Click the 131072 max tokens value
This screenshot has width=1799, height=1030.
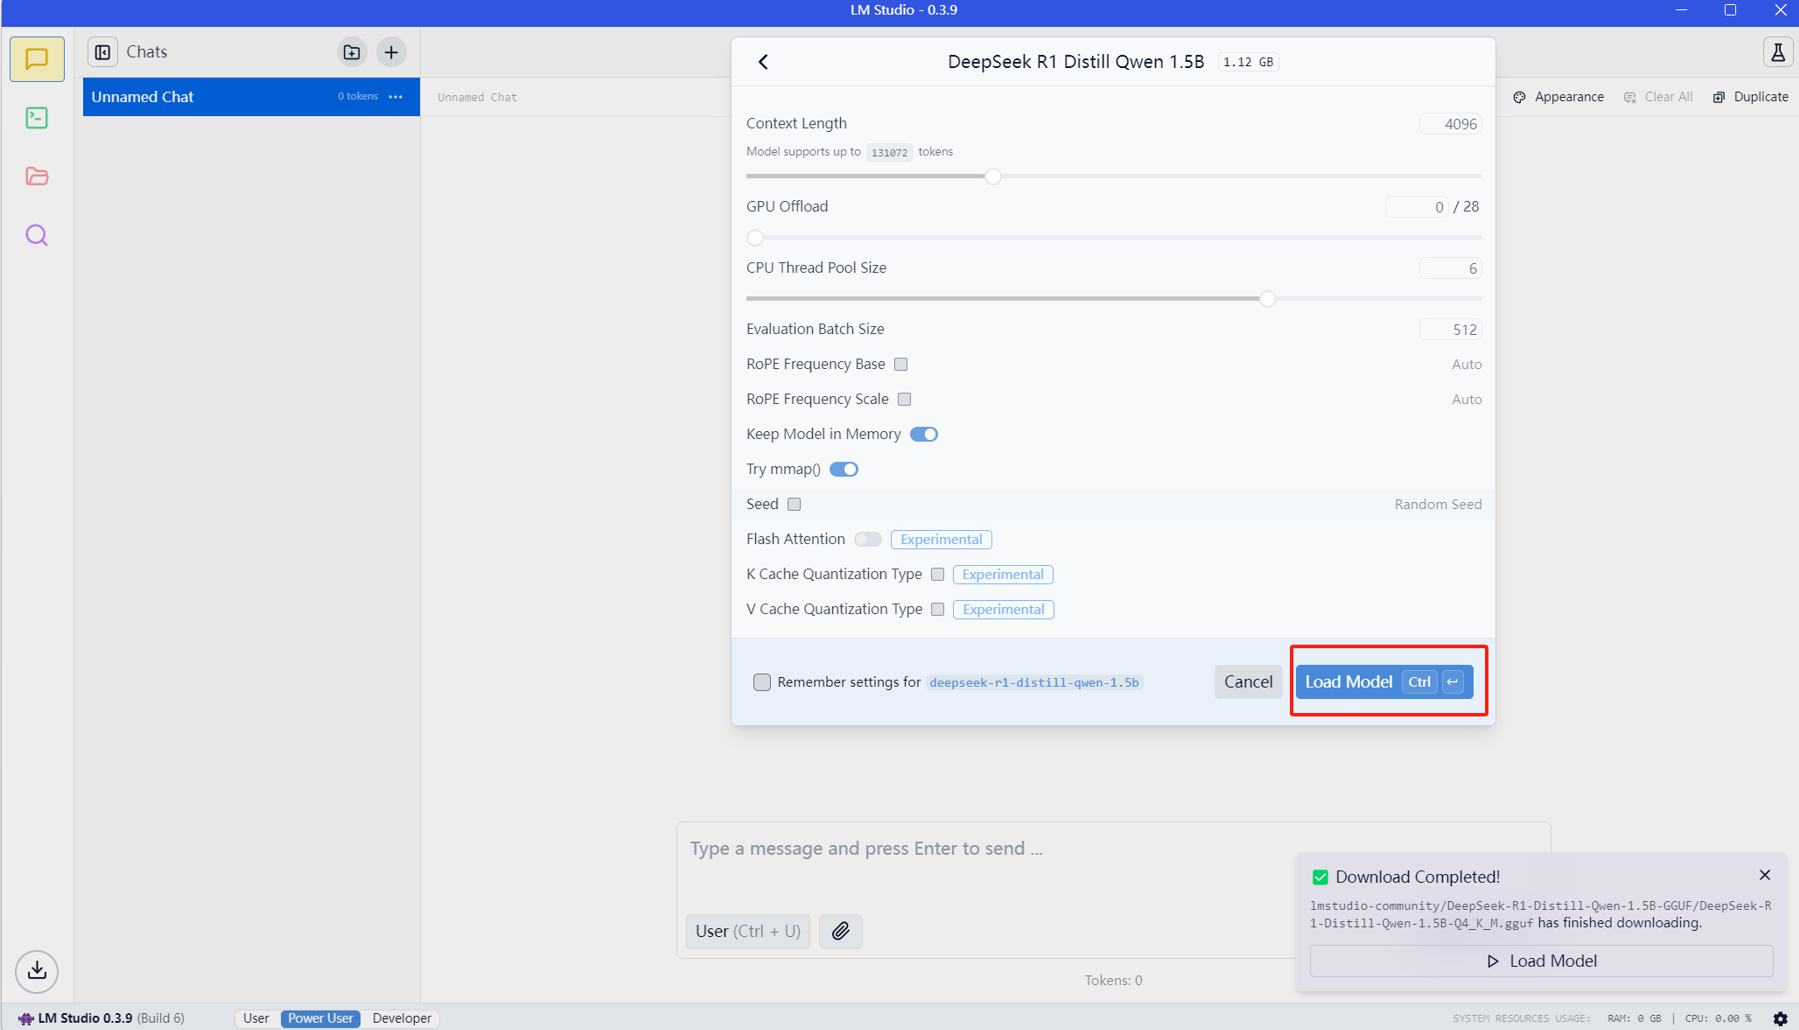(x=889, y=152)
